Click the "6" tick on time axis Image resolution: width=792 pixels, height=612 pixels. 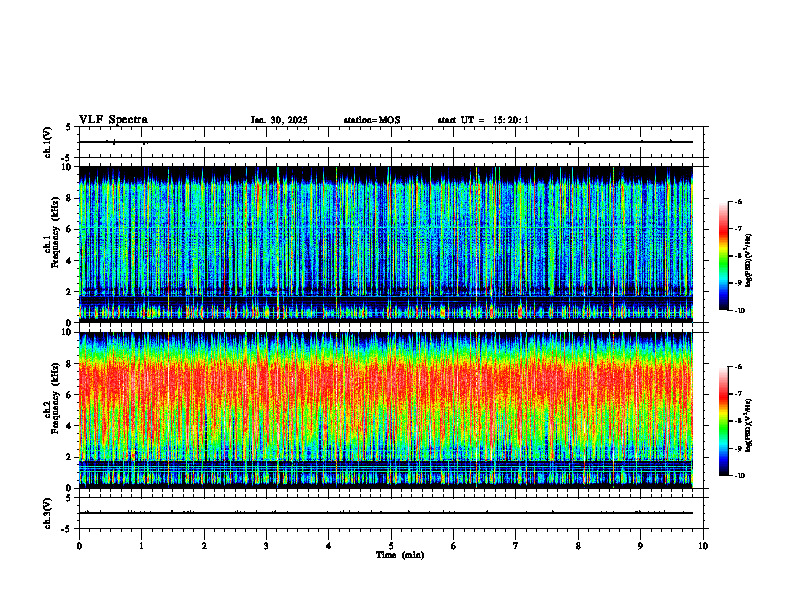454,546
